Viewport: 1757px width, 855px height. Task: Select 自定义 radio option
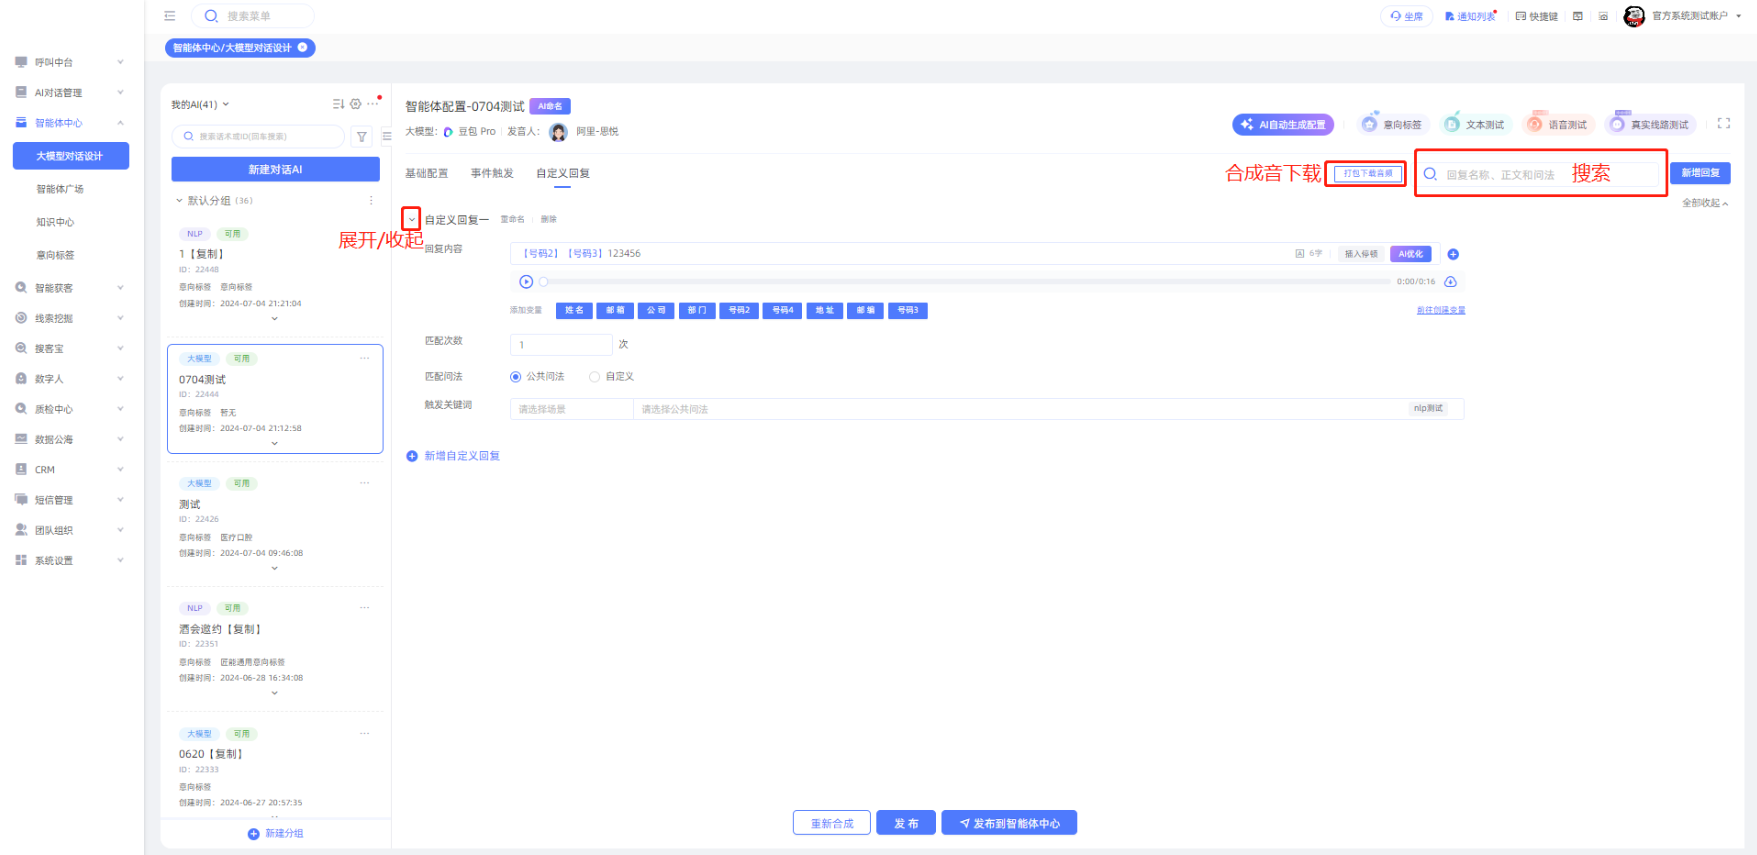[595, 377]
